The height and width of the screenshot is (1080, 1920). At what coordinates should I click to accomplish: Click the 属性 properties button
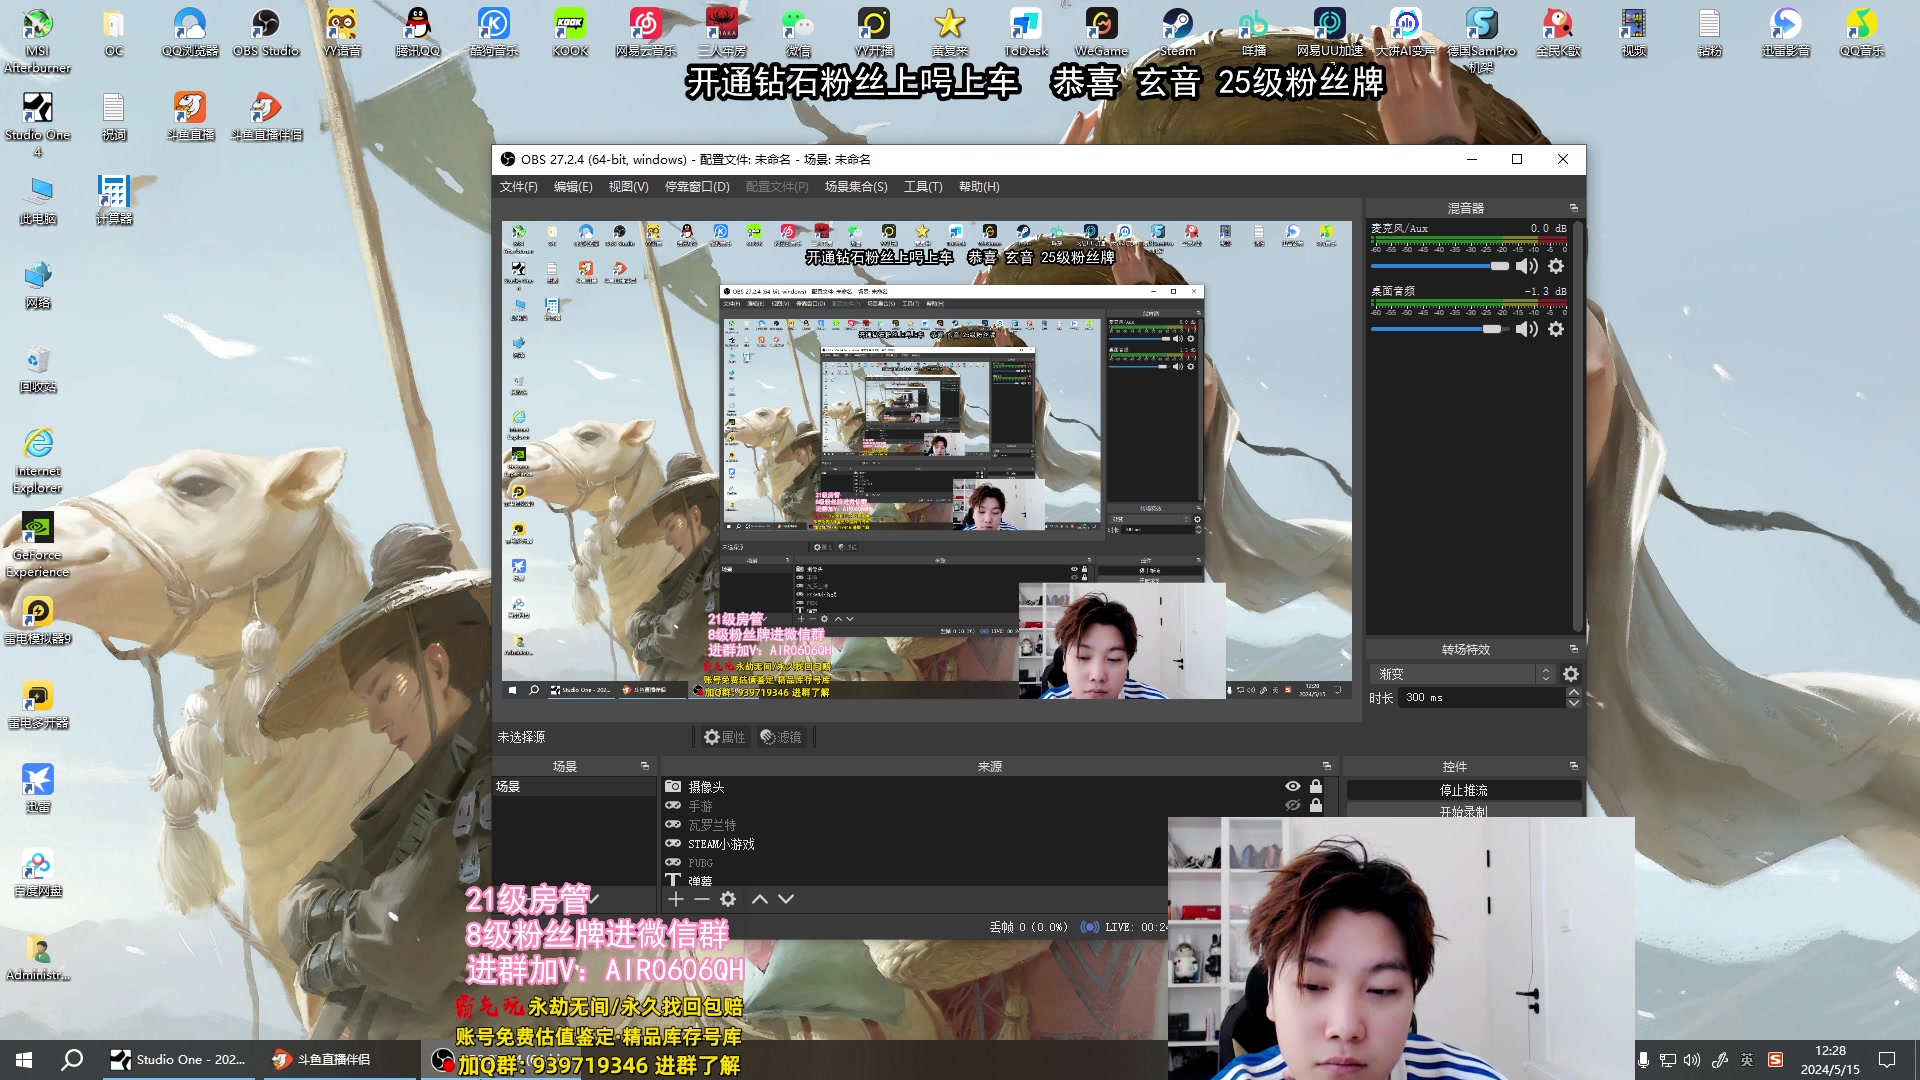(724, 737)
